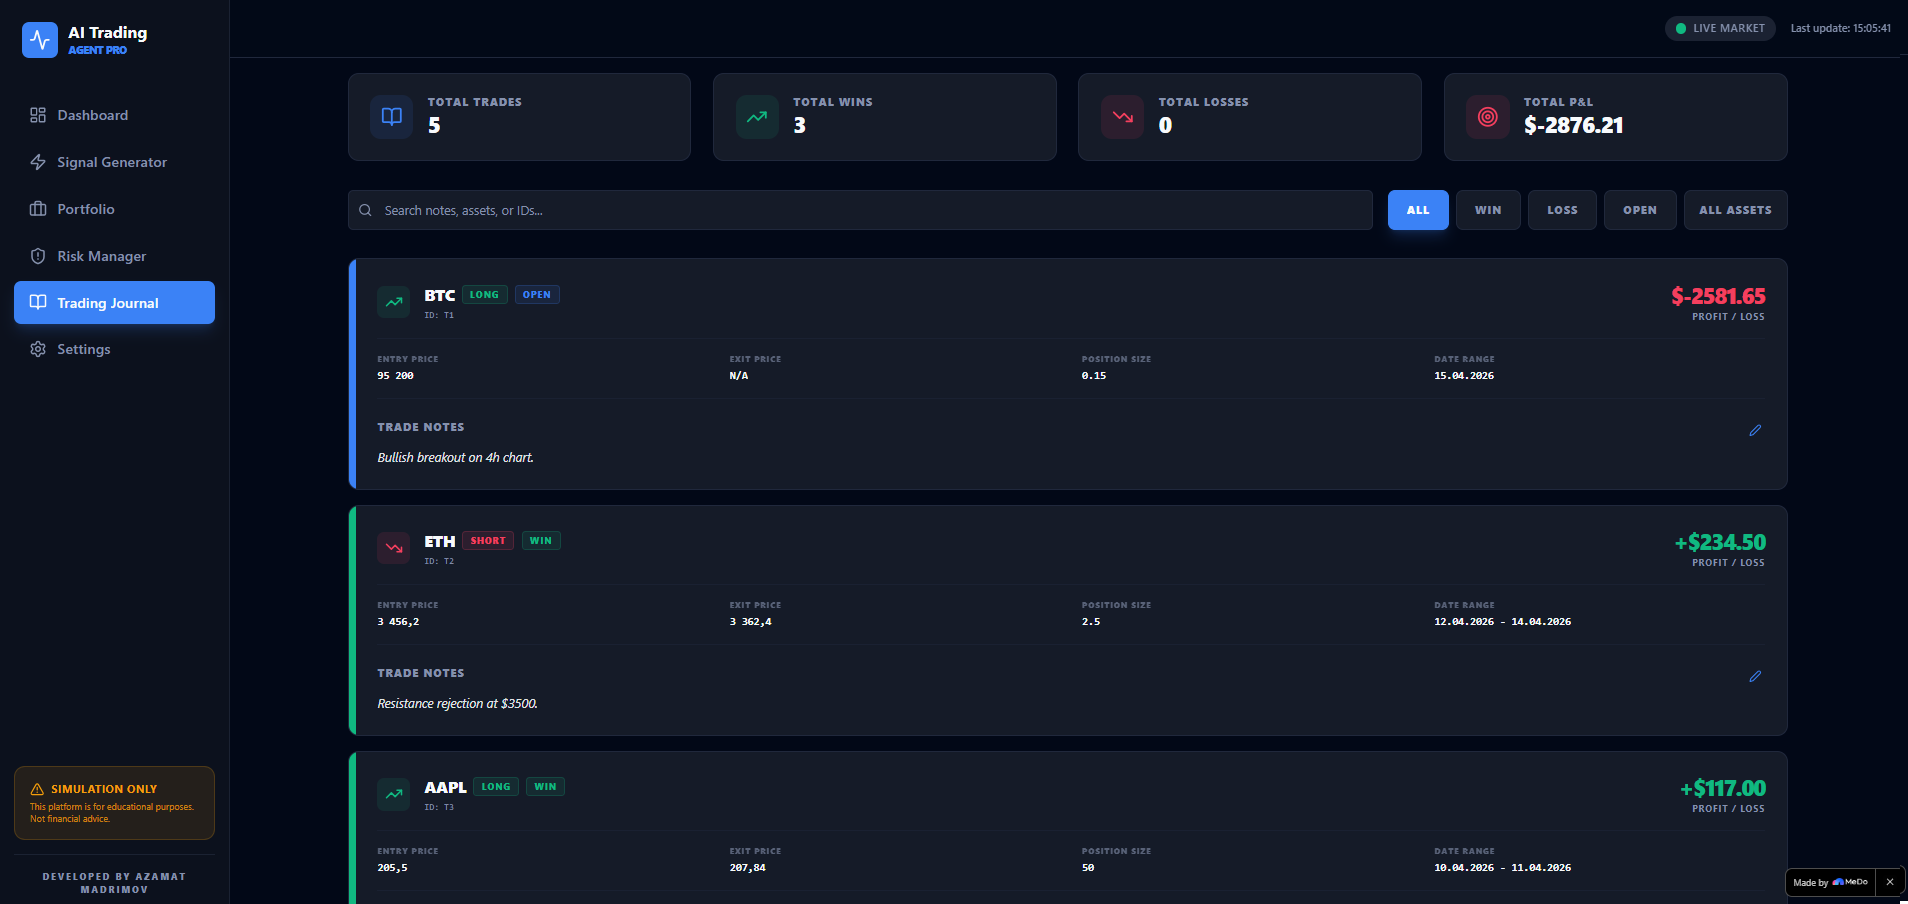Image resolution: width=1908 pixels, height=904 pixels.
Task: Click the Total Losses trending-down icon
Action: pyautogui.click(x=1122, y=117)
